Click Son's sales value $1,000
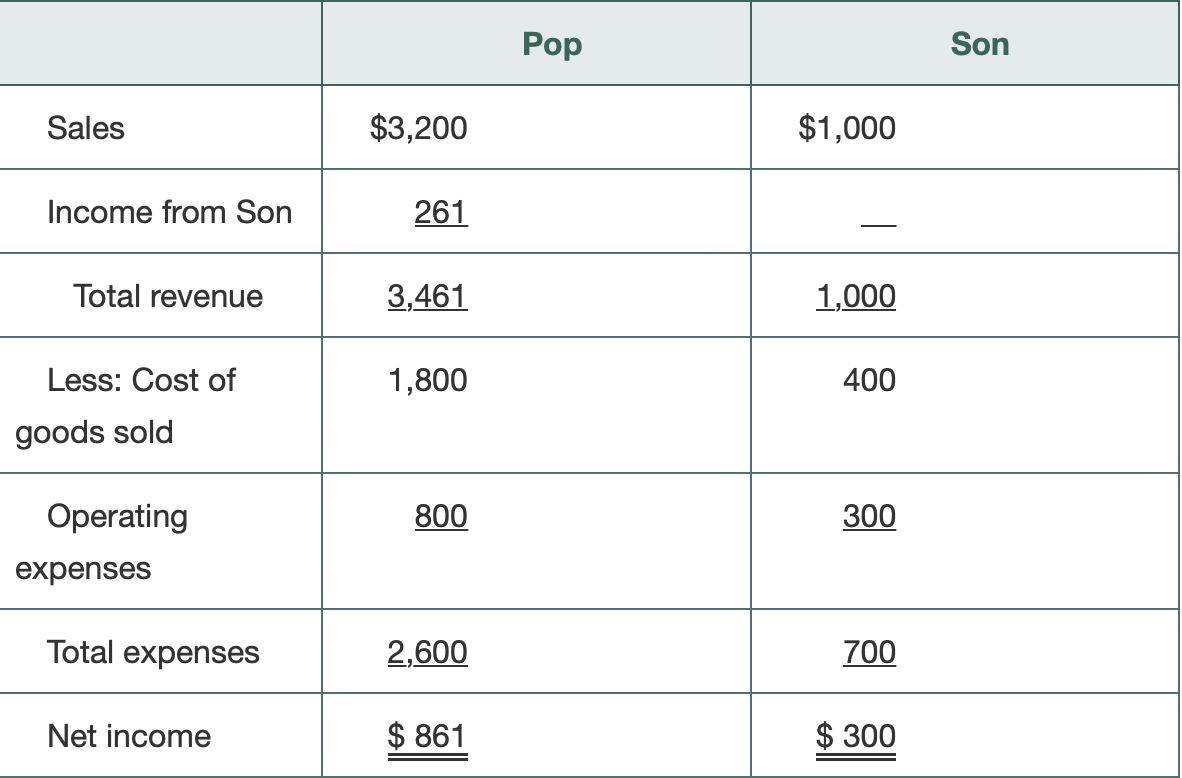Image resolution: width=1182 pixels, height=778 pixels. [x=847, y=127]
